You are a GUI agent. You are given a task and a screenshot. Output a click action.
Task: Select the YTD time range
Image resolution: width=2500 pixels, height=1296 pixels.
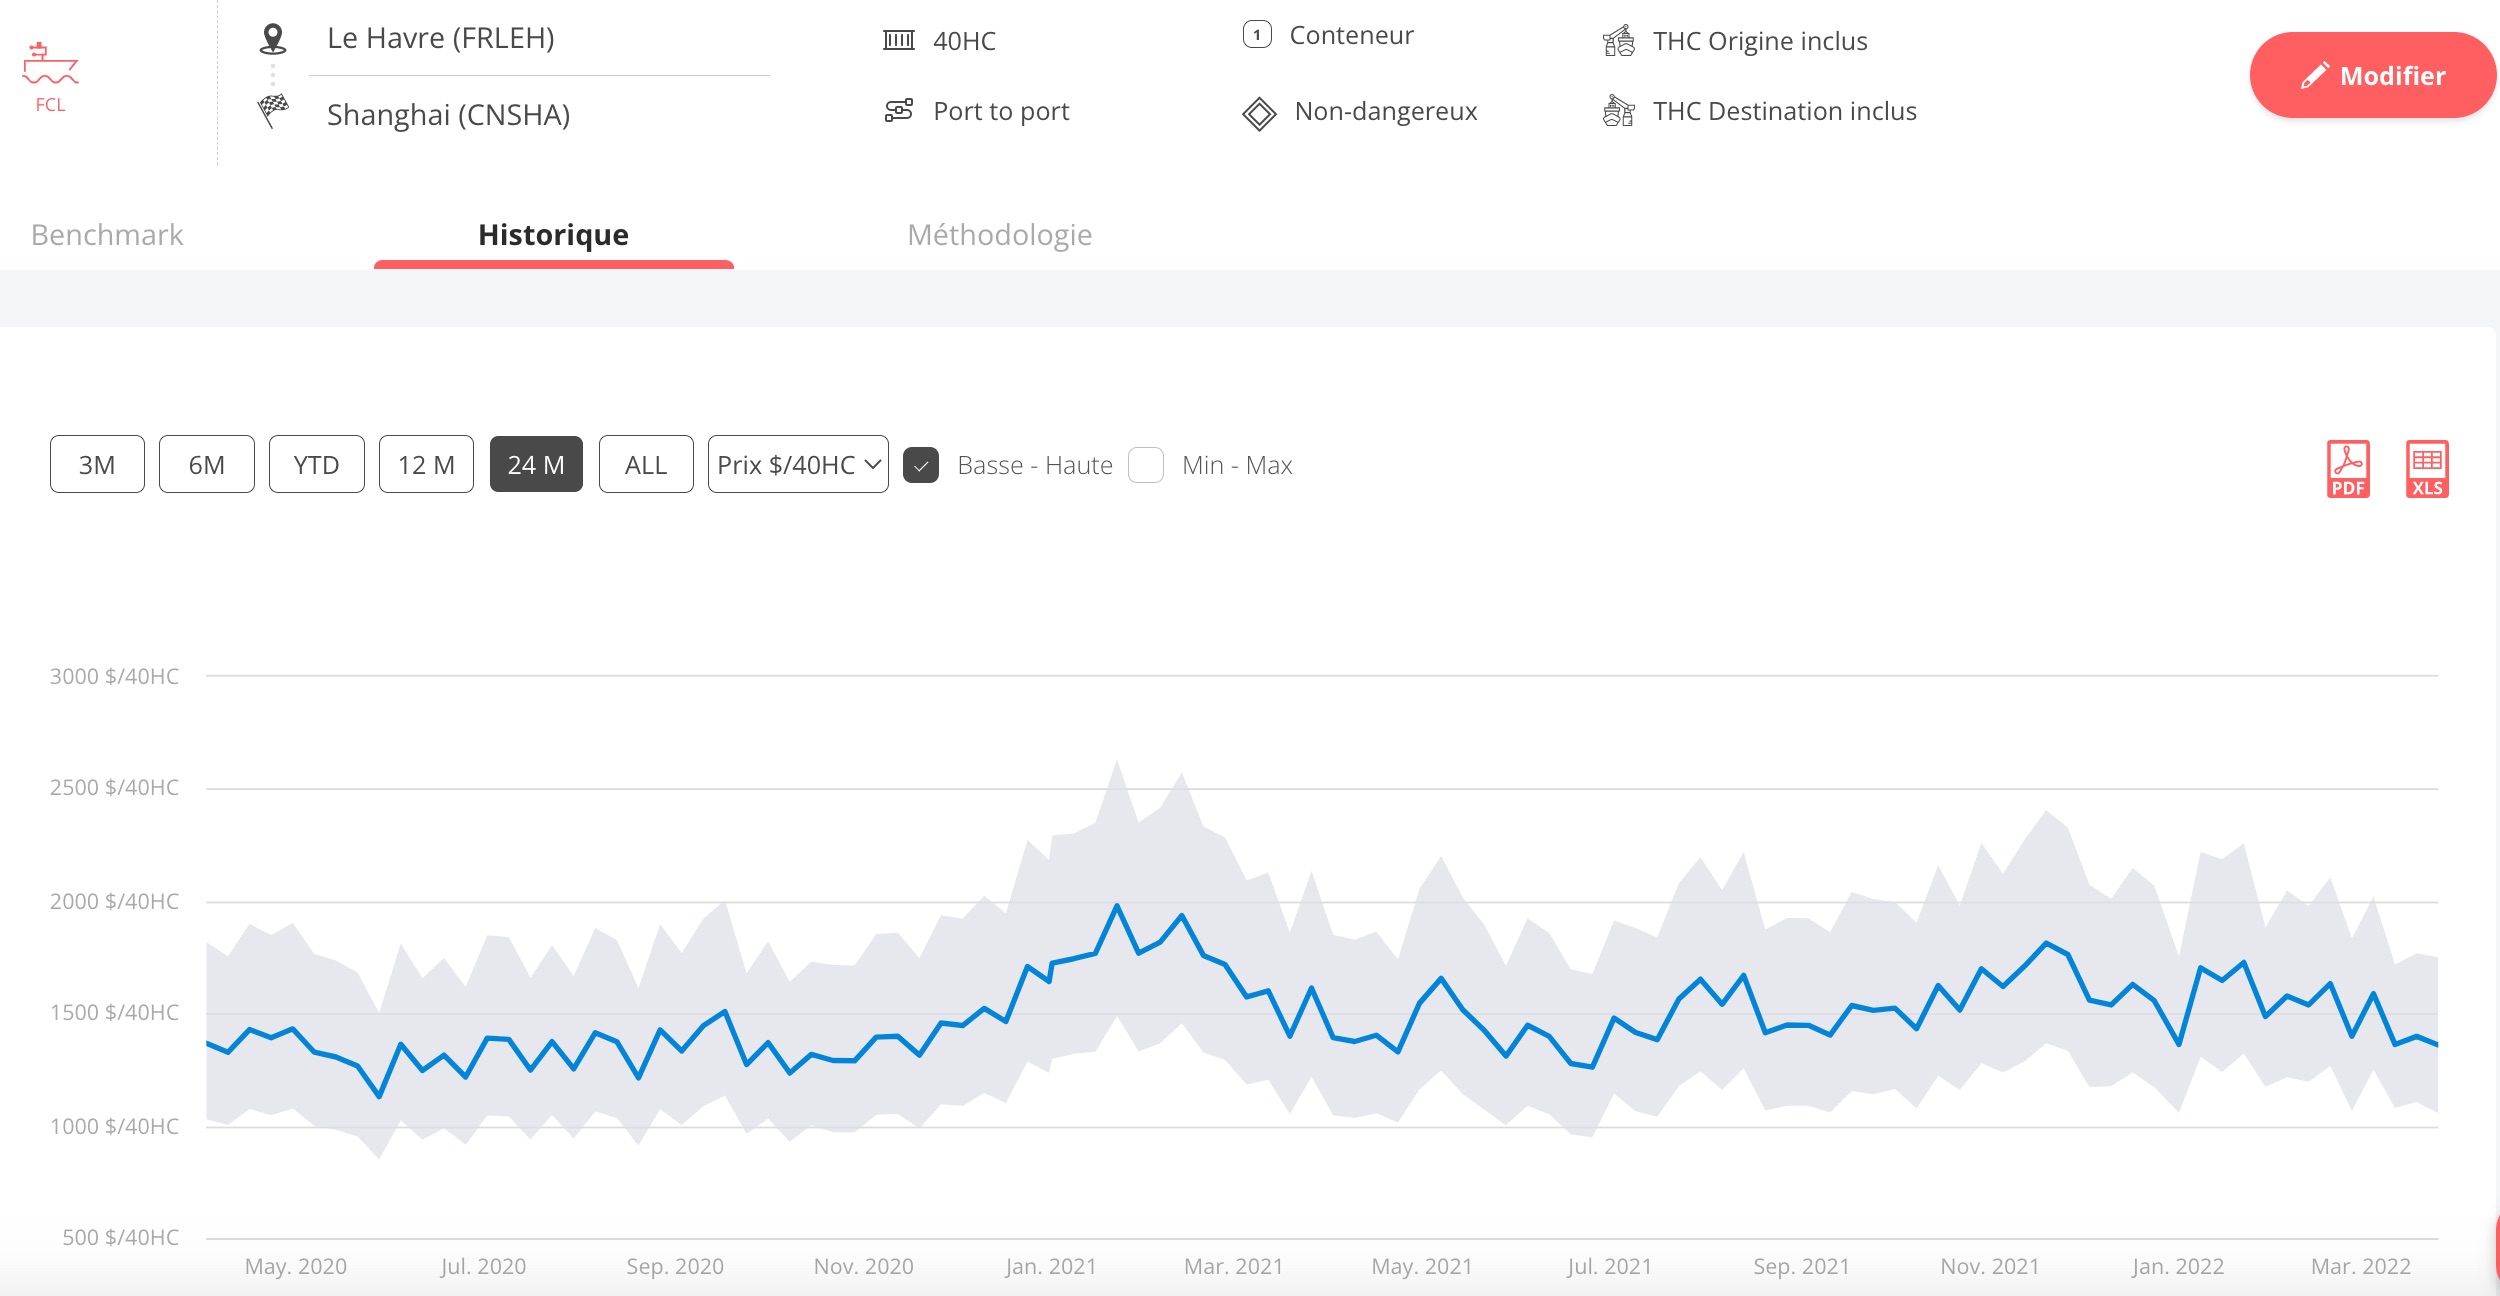tap(316, 464)
